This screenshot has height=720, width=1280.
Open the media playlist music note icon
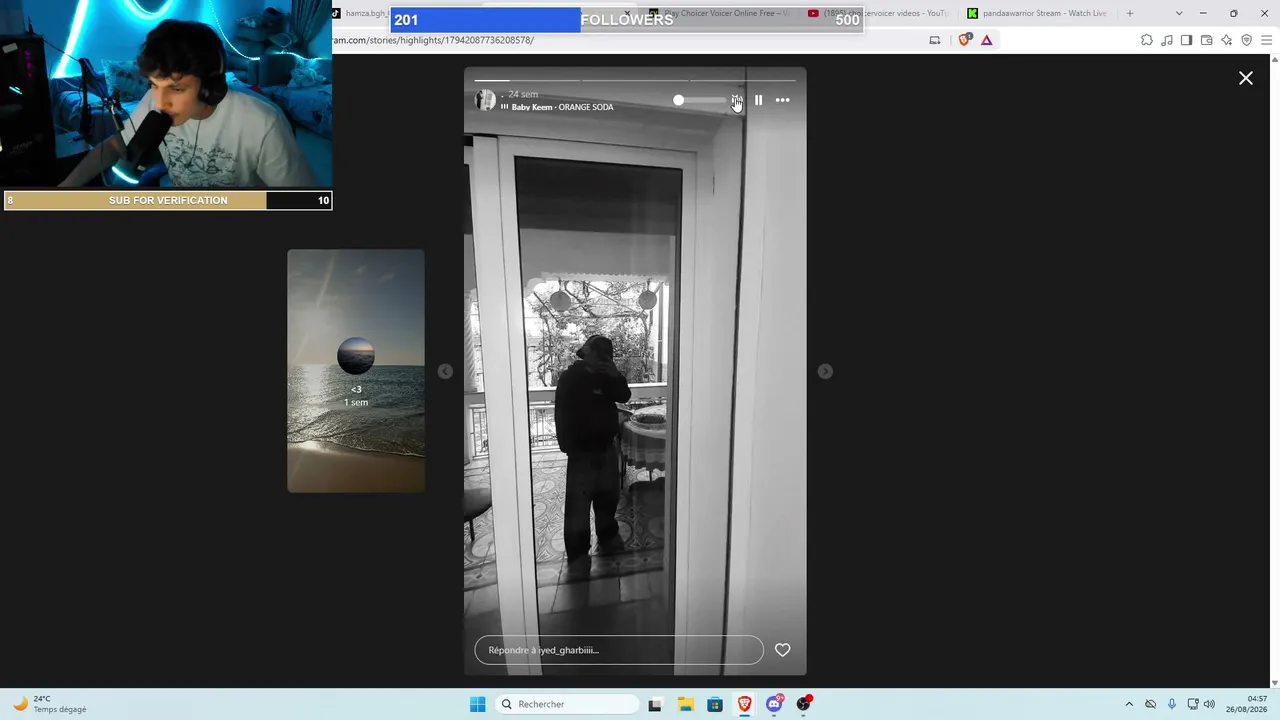(1167, 40)
